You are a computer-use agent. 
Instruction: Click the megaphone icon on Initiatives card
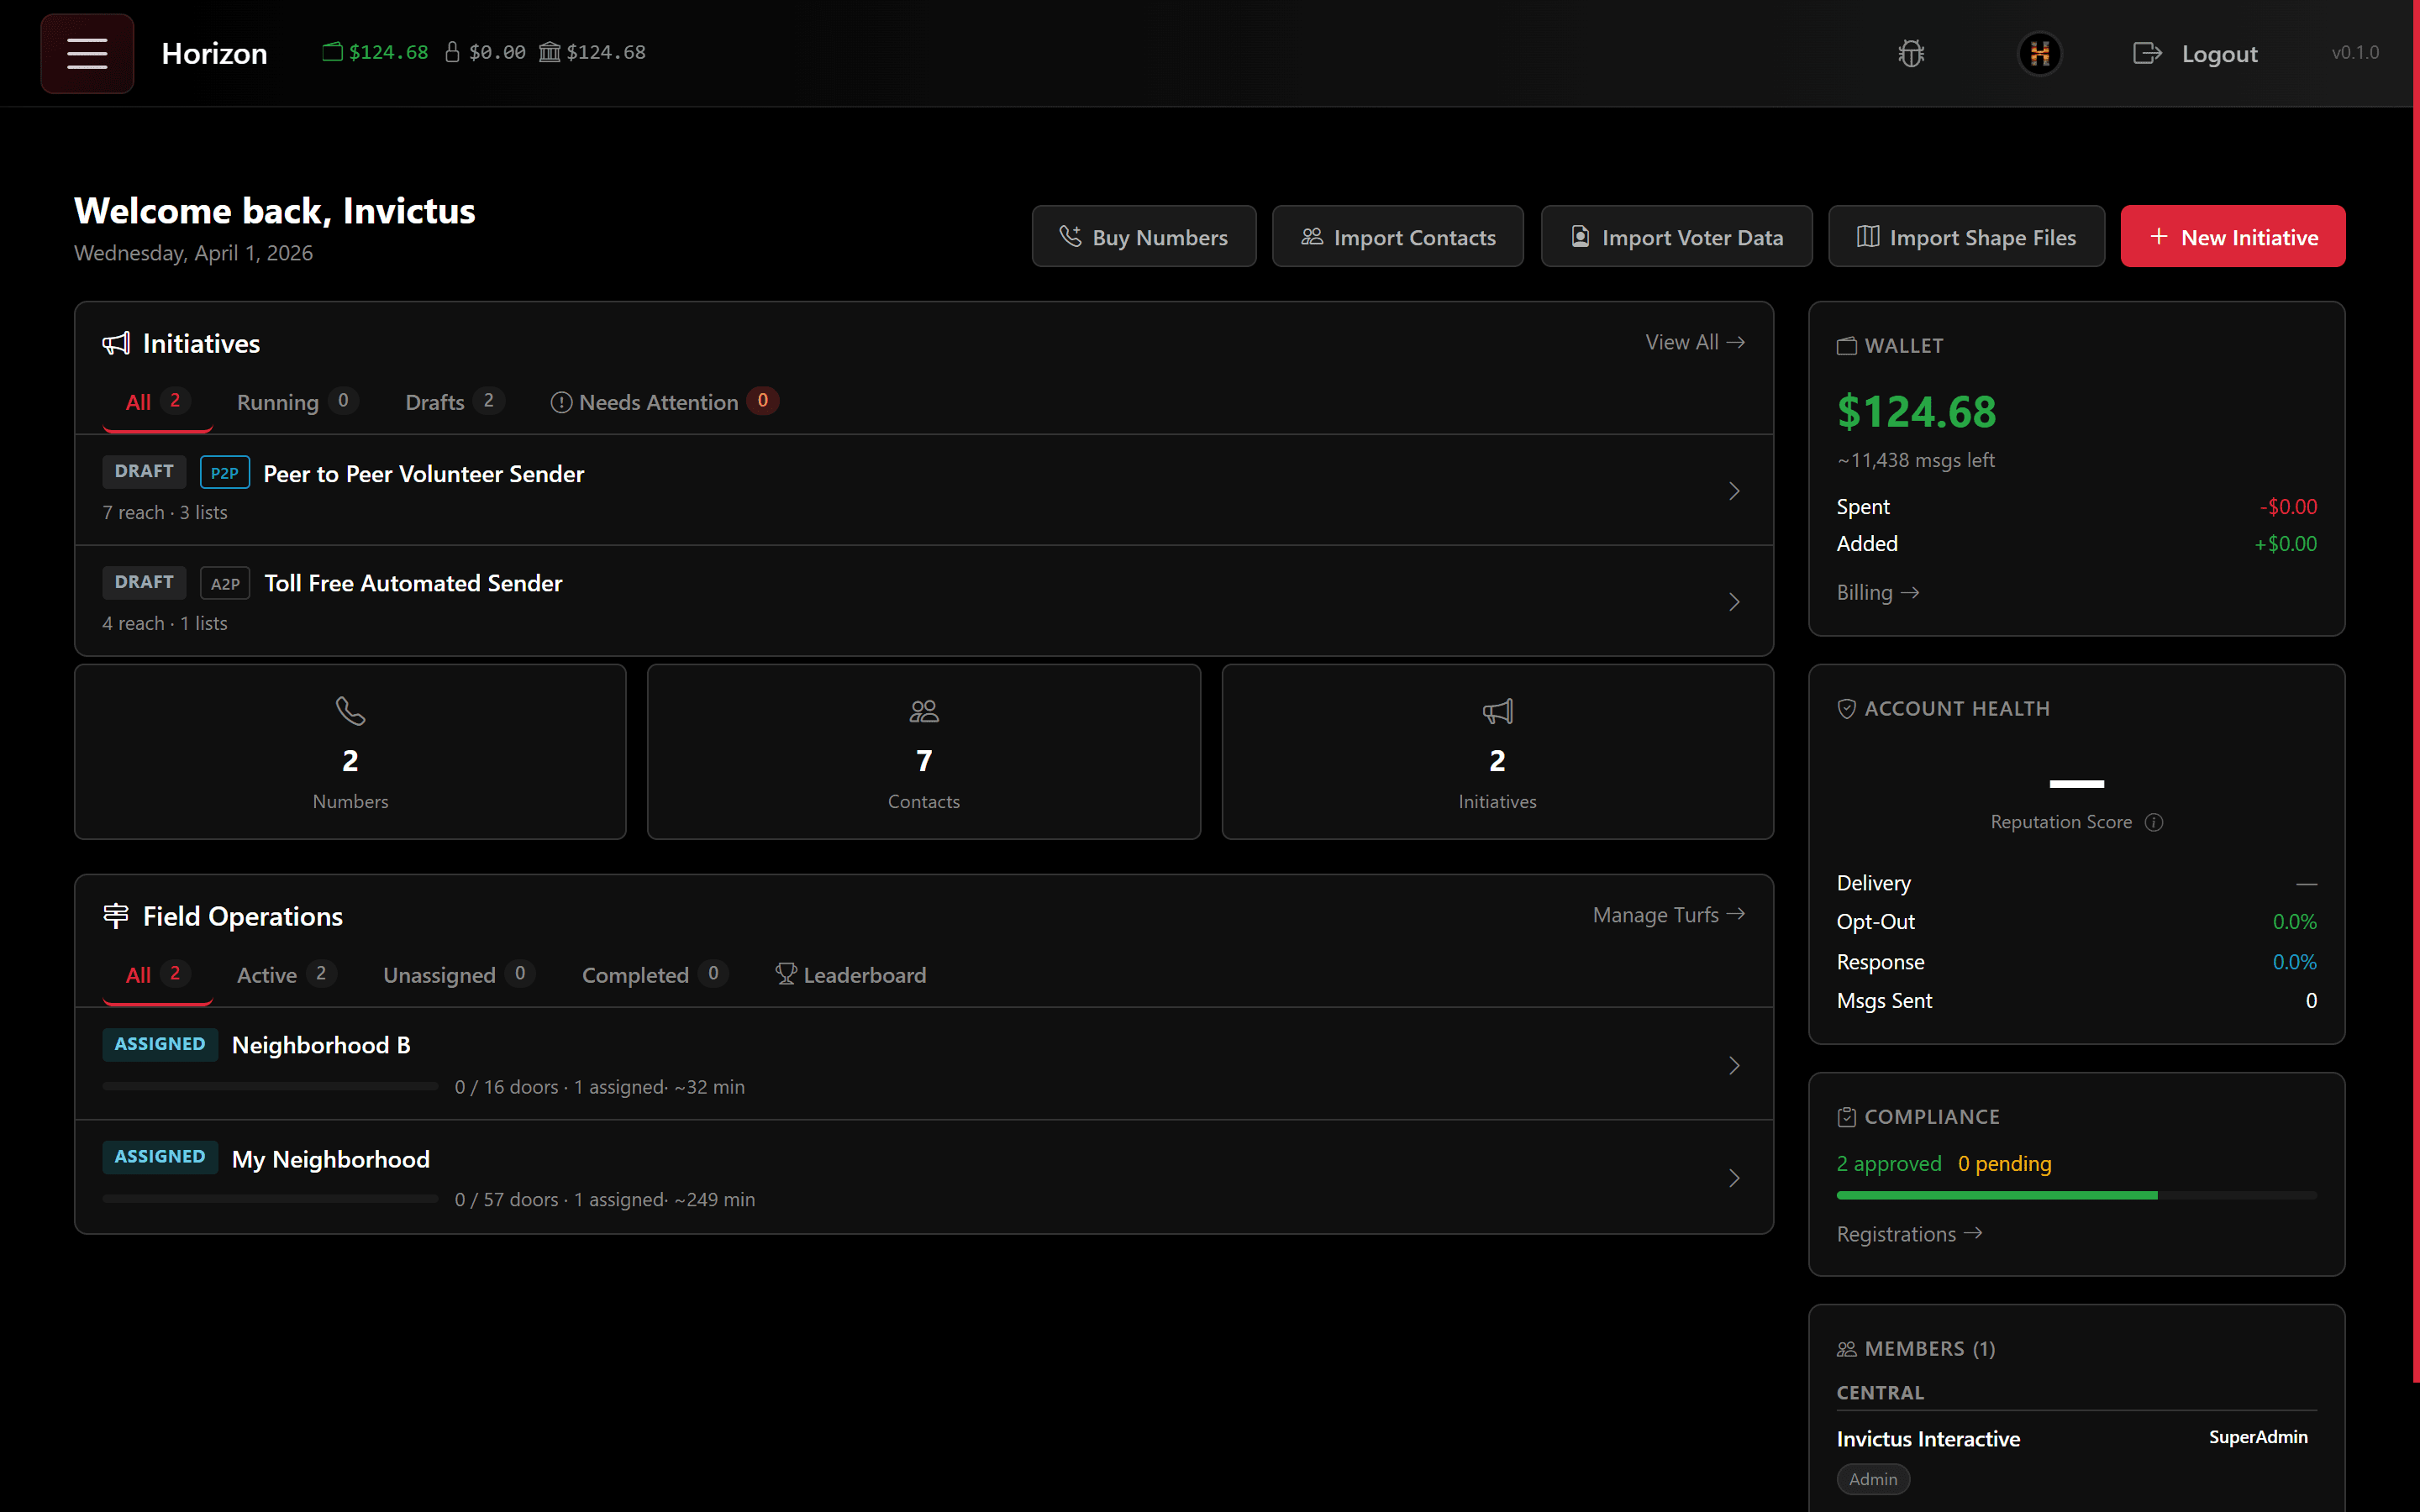(1497, 711)
